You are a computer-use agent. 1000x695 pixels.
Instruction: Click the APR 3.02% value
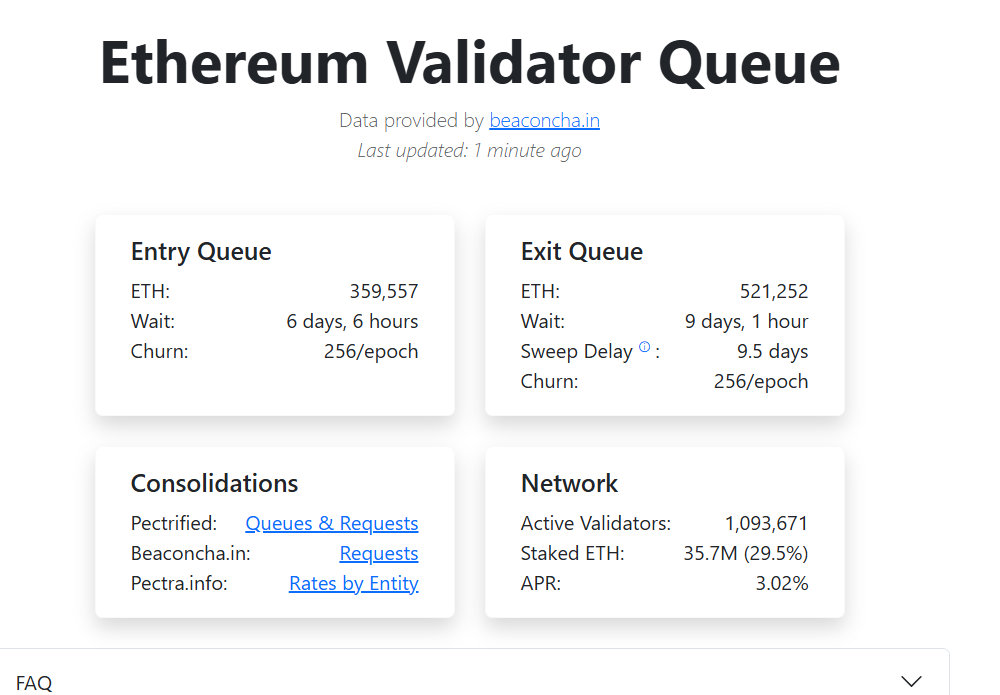[782, 583]
